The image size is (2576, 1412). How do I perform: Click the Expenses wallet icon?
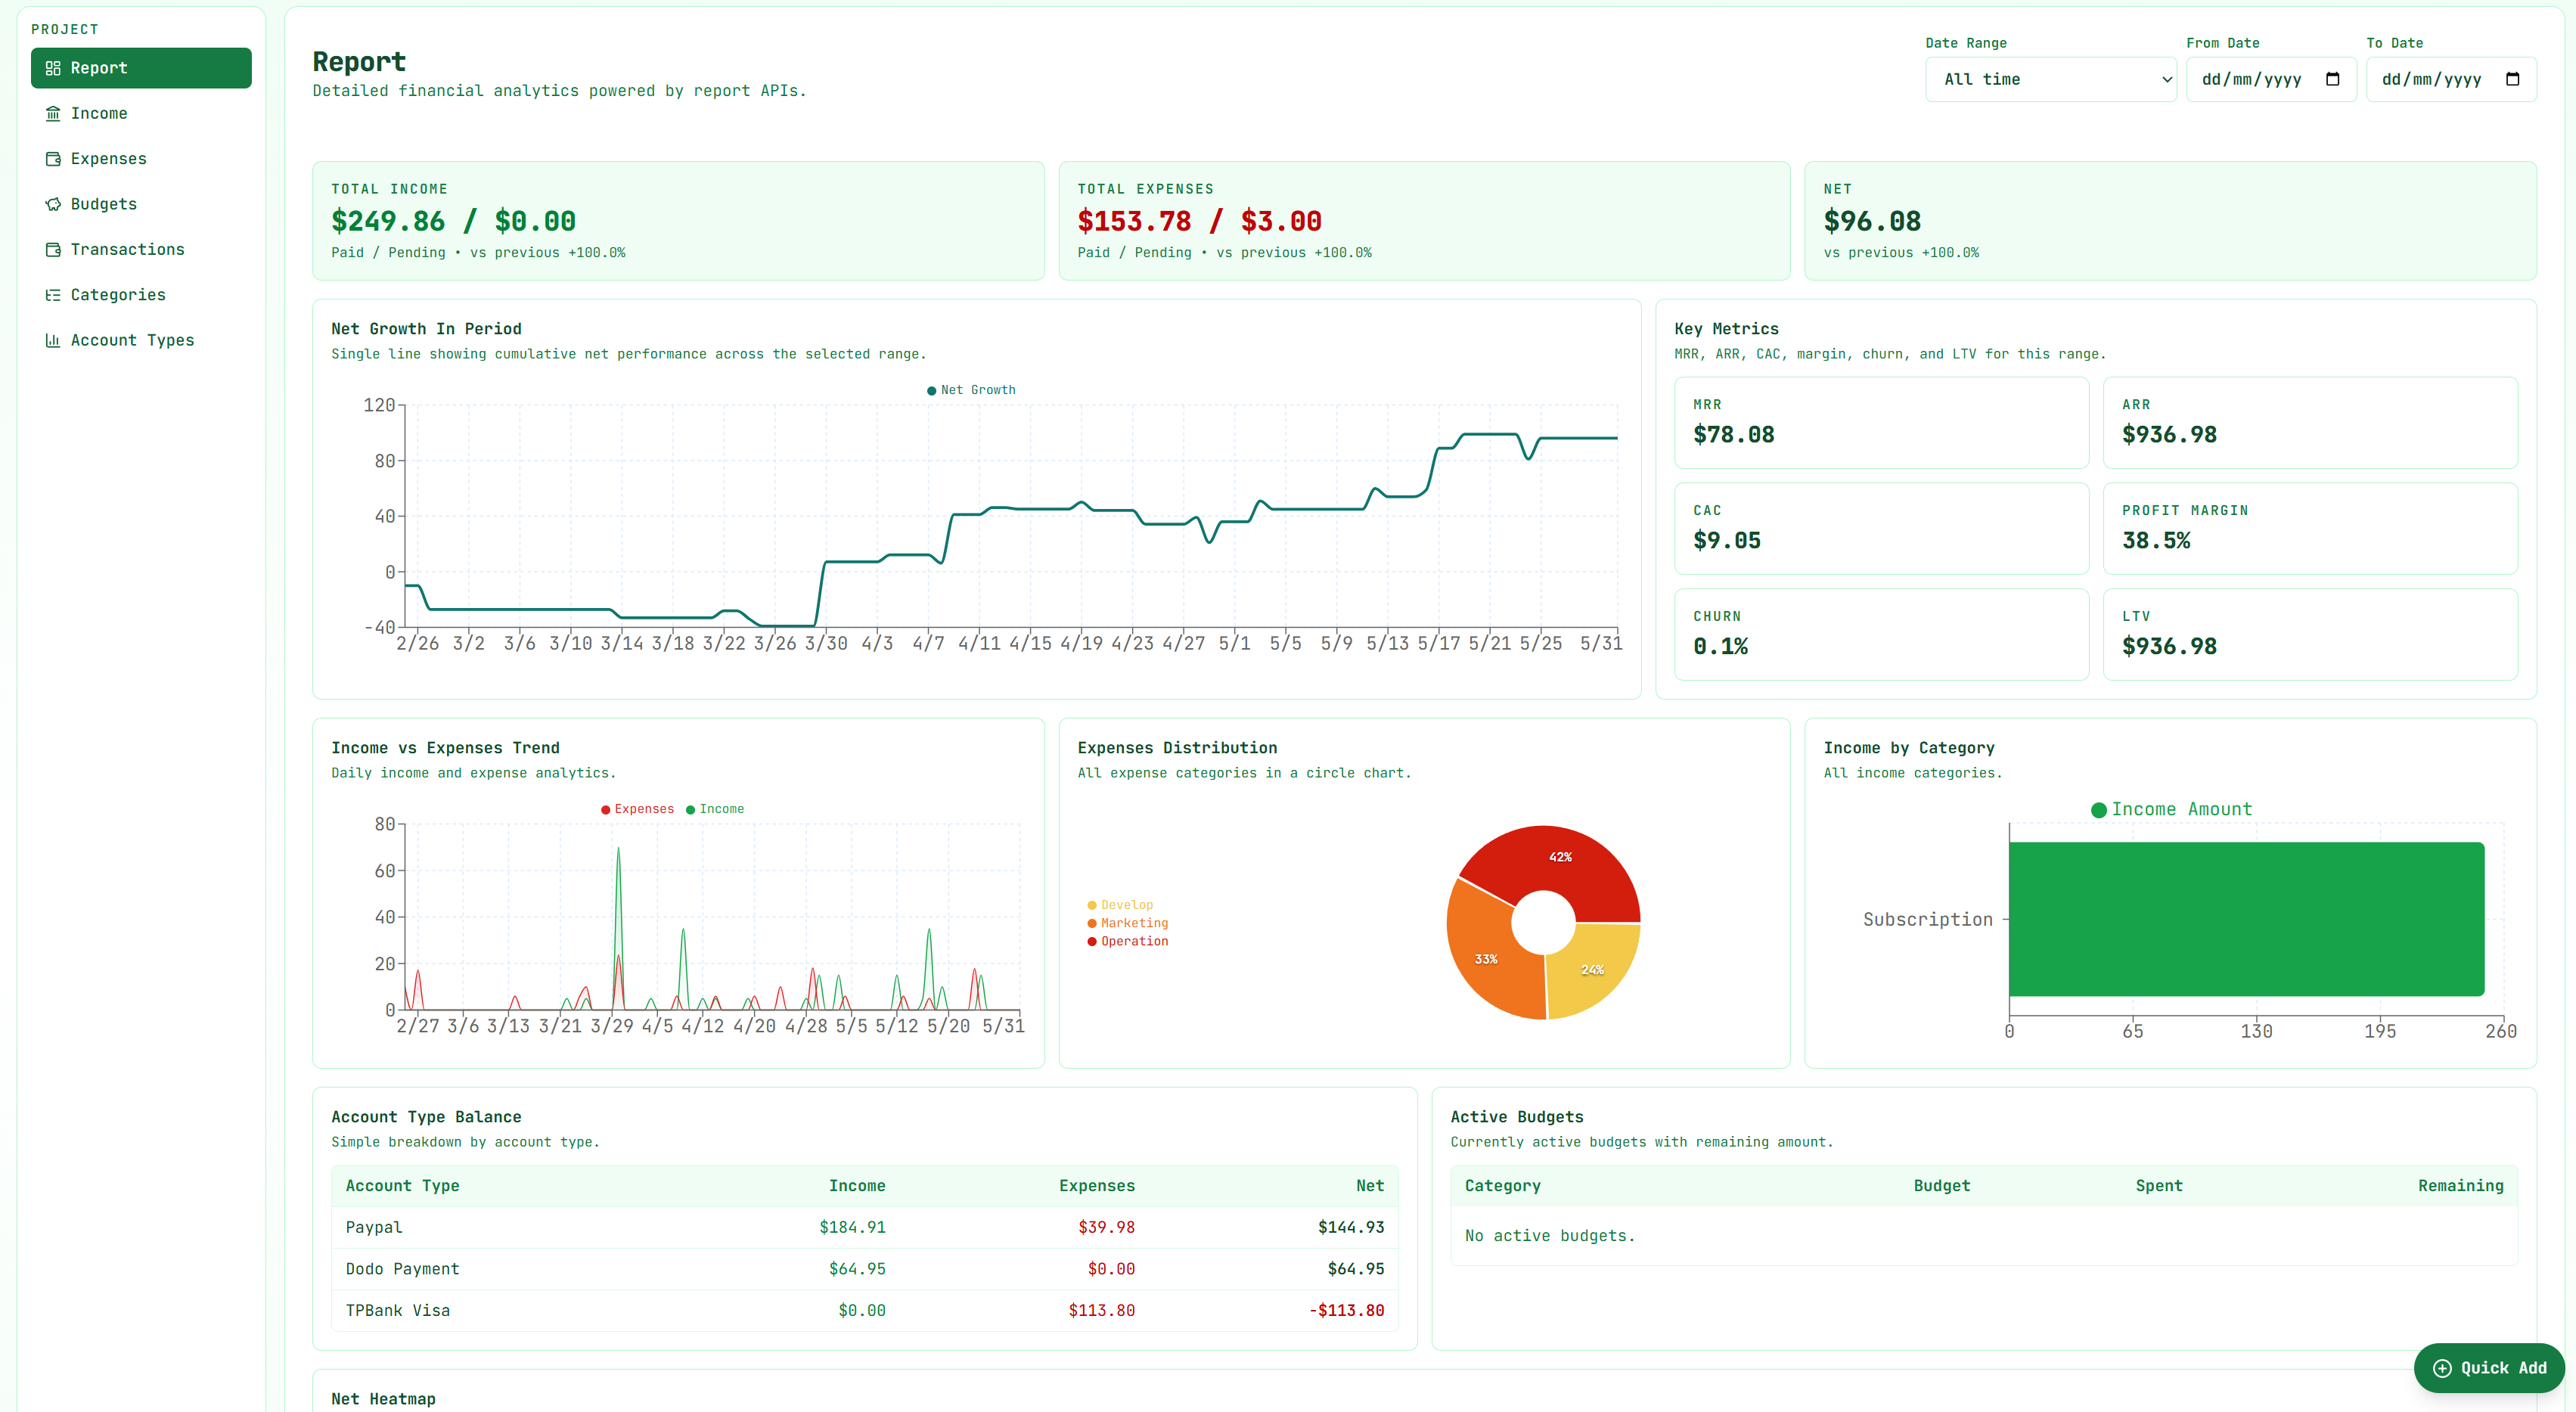(x=53, y=159)
